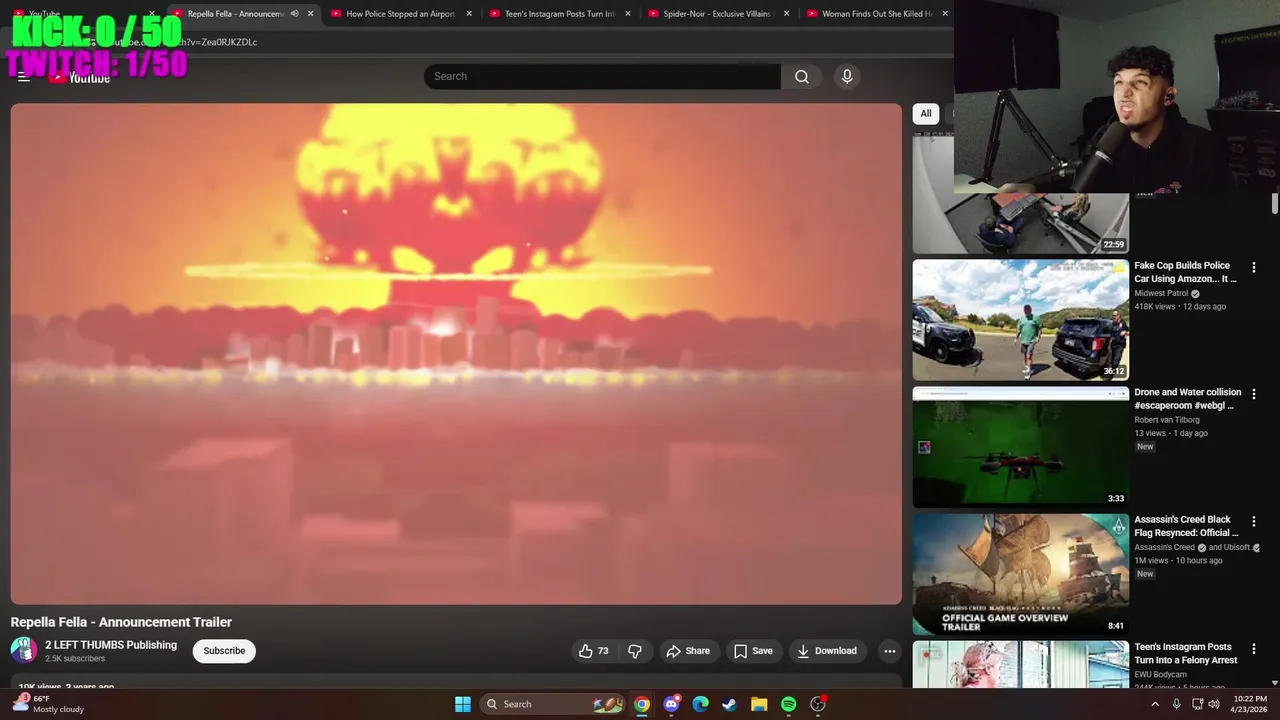Open the weather widget showing 66°F
Viewport: 1280px width, 720px height.
point(48,704)
